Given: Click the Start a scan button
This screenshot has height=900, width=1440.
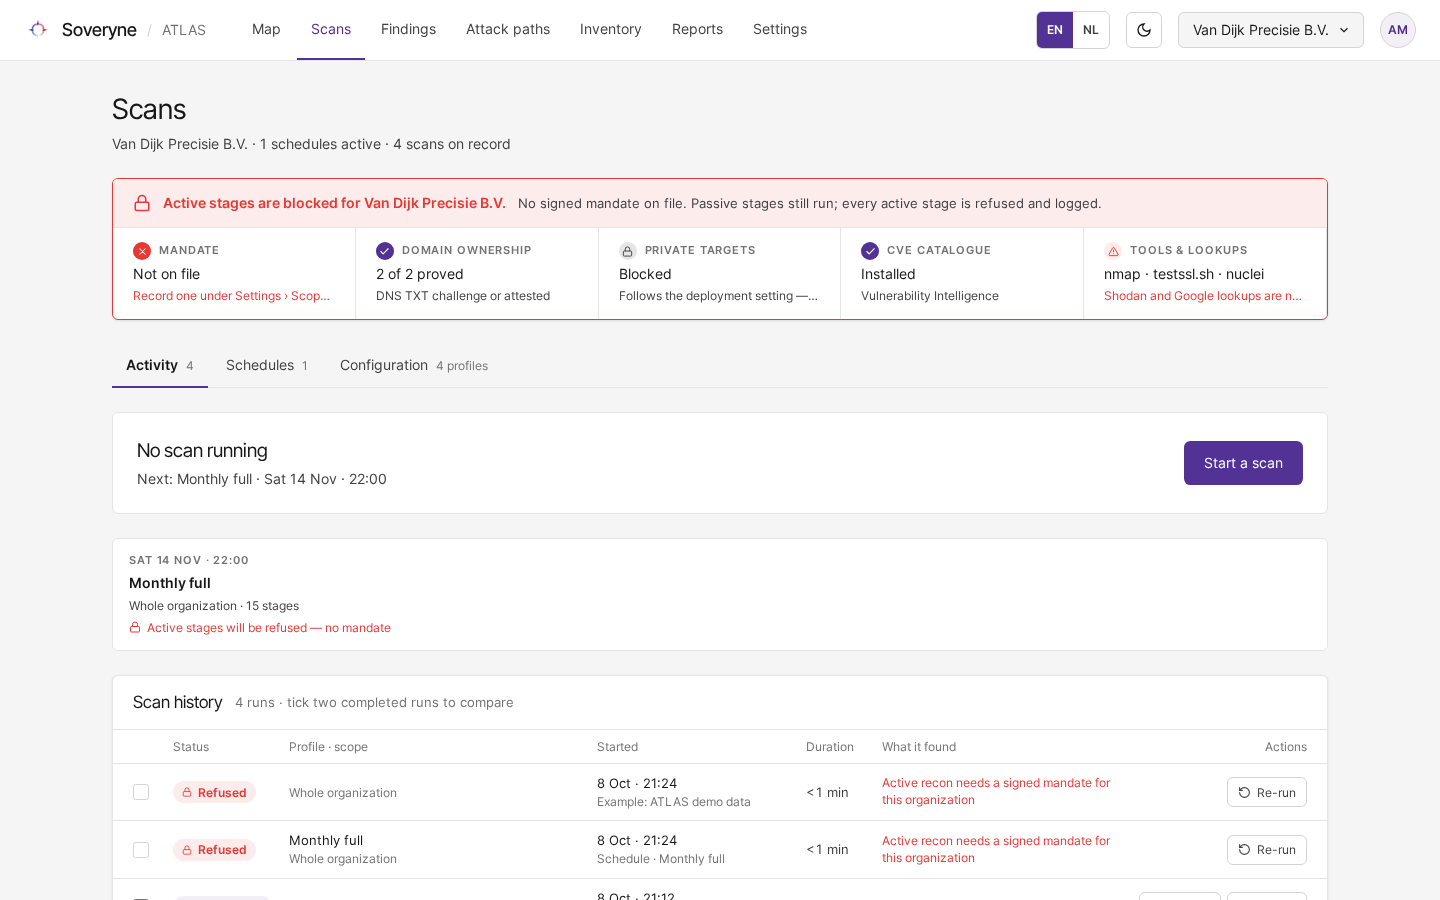Looking at the screenshot, I should point(1243,463).
